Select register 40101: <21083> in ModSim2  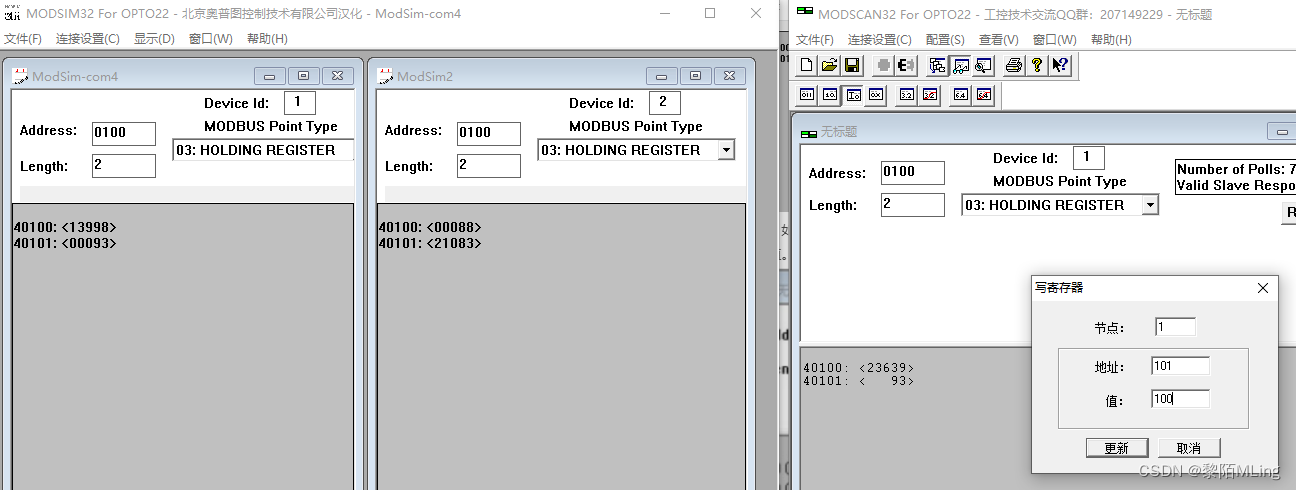click(430, 243)
